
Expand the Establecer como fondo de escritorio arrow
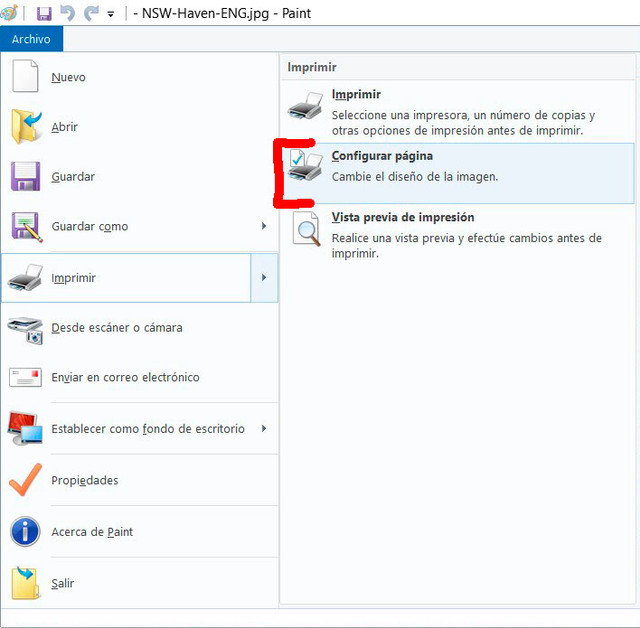click(x=264, y=428)
